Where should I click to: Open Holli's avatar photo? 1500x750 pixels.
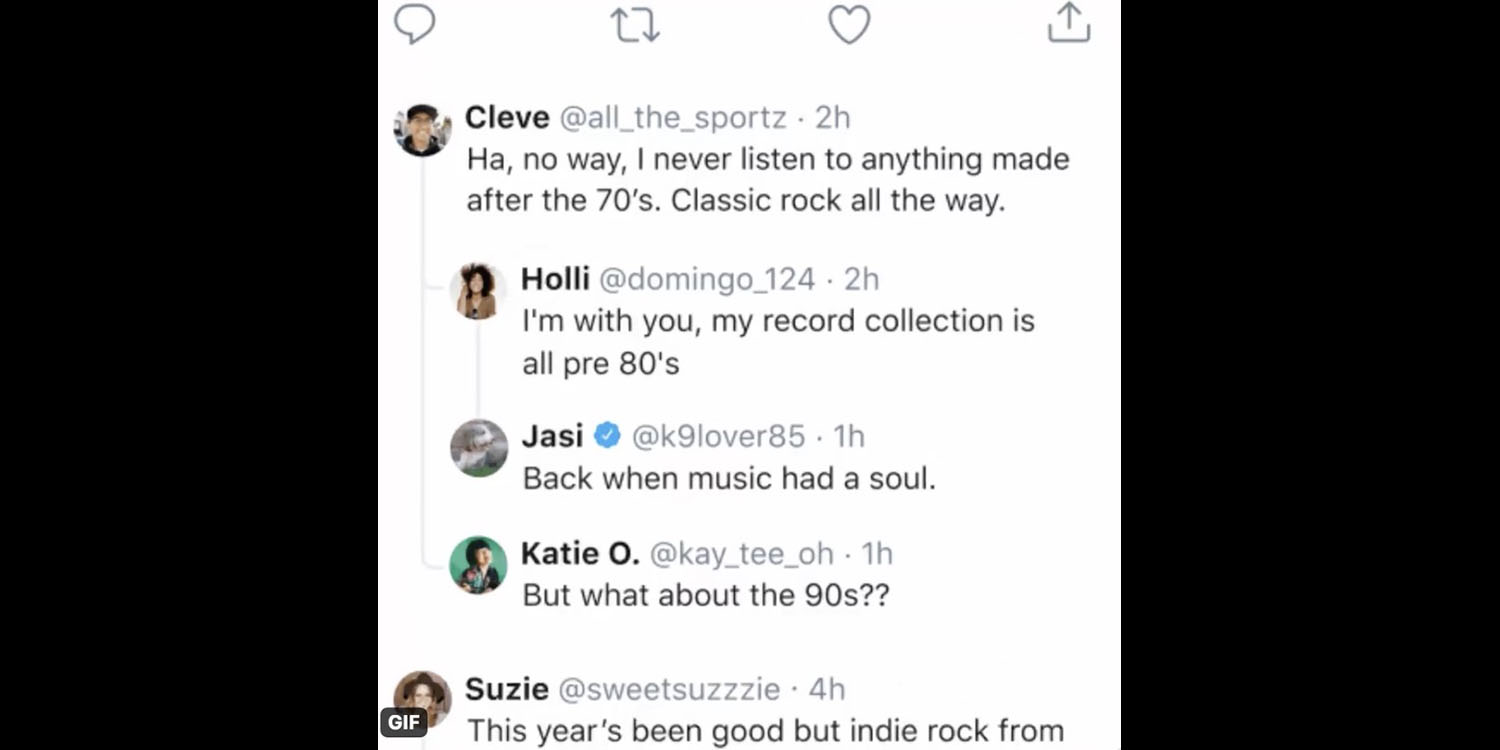point(478,291)
